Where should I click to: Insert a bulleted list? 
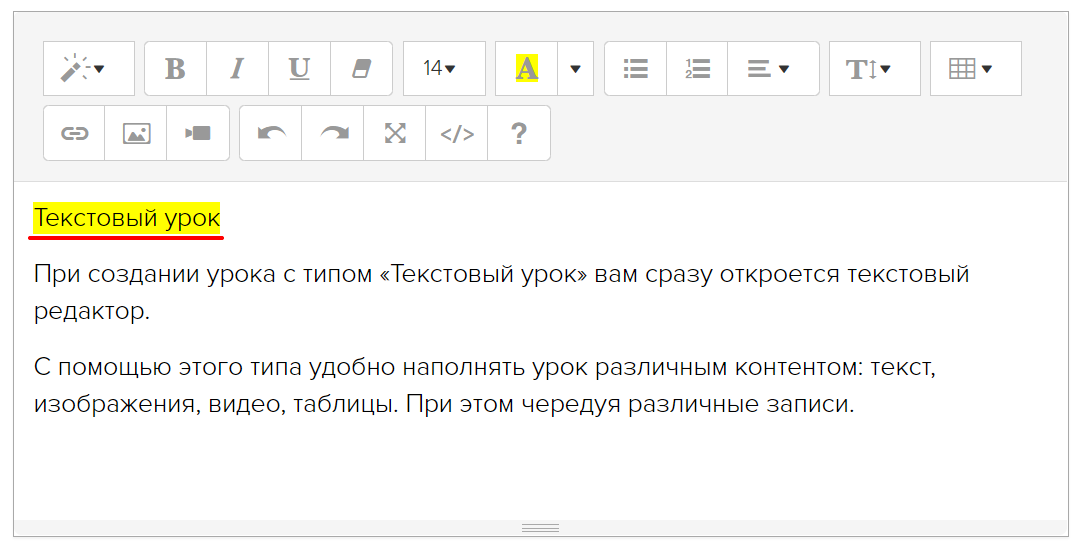pos(635,69)
